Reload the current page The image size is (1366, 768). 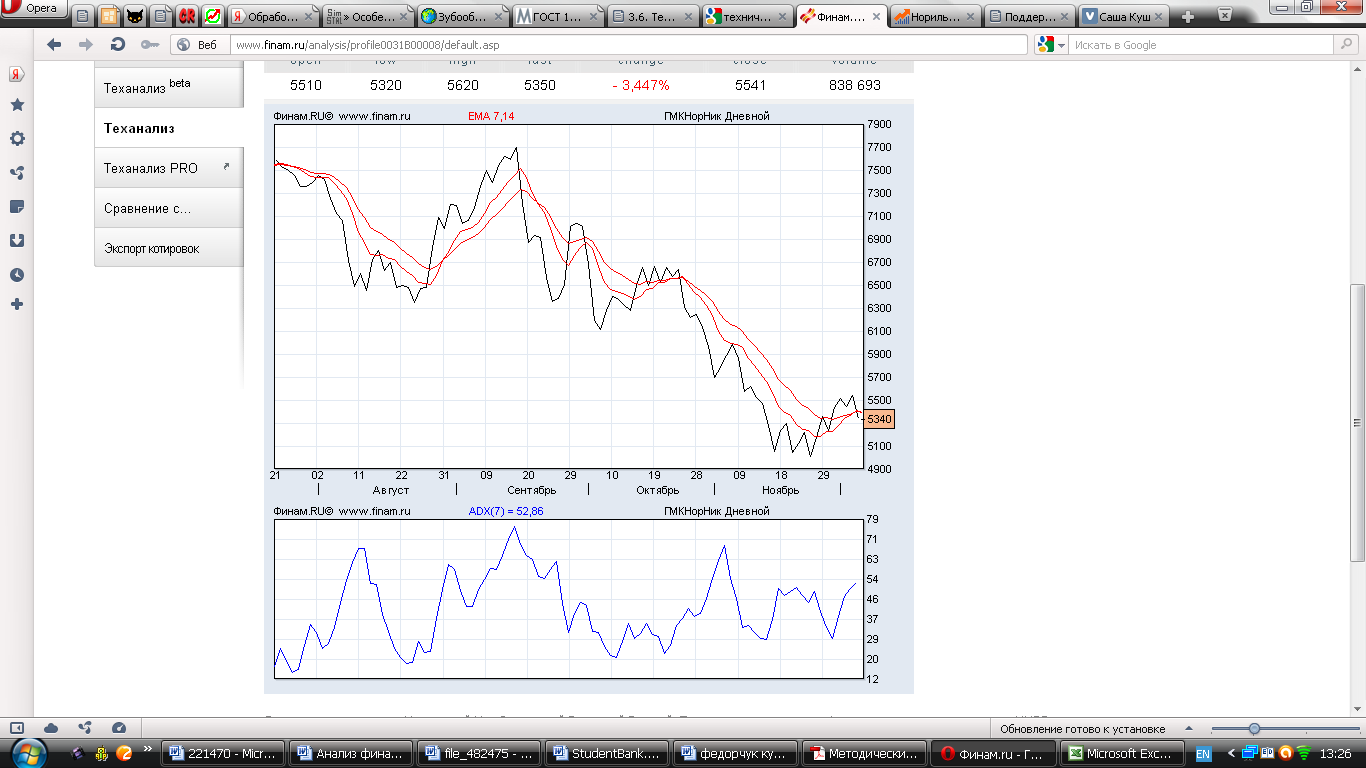pyautogui.click(x=118, y=44)
